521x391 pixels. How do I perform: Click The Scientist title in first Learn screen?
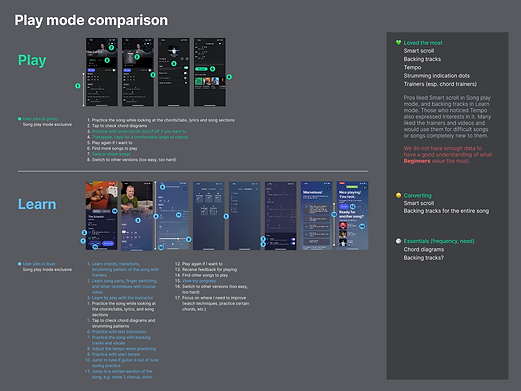coord(96,217)
